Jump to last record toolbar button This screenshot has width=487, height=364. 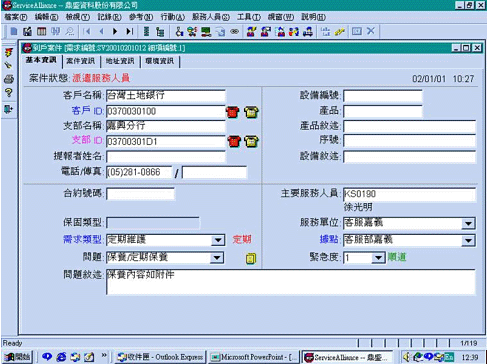[130, 32]
